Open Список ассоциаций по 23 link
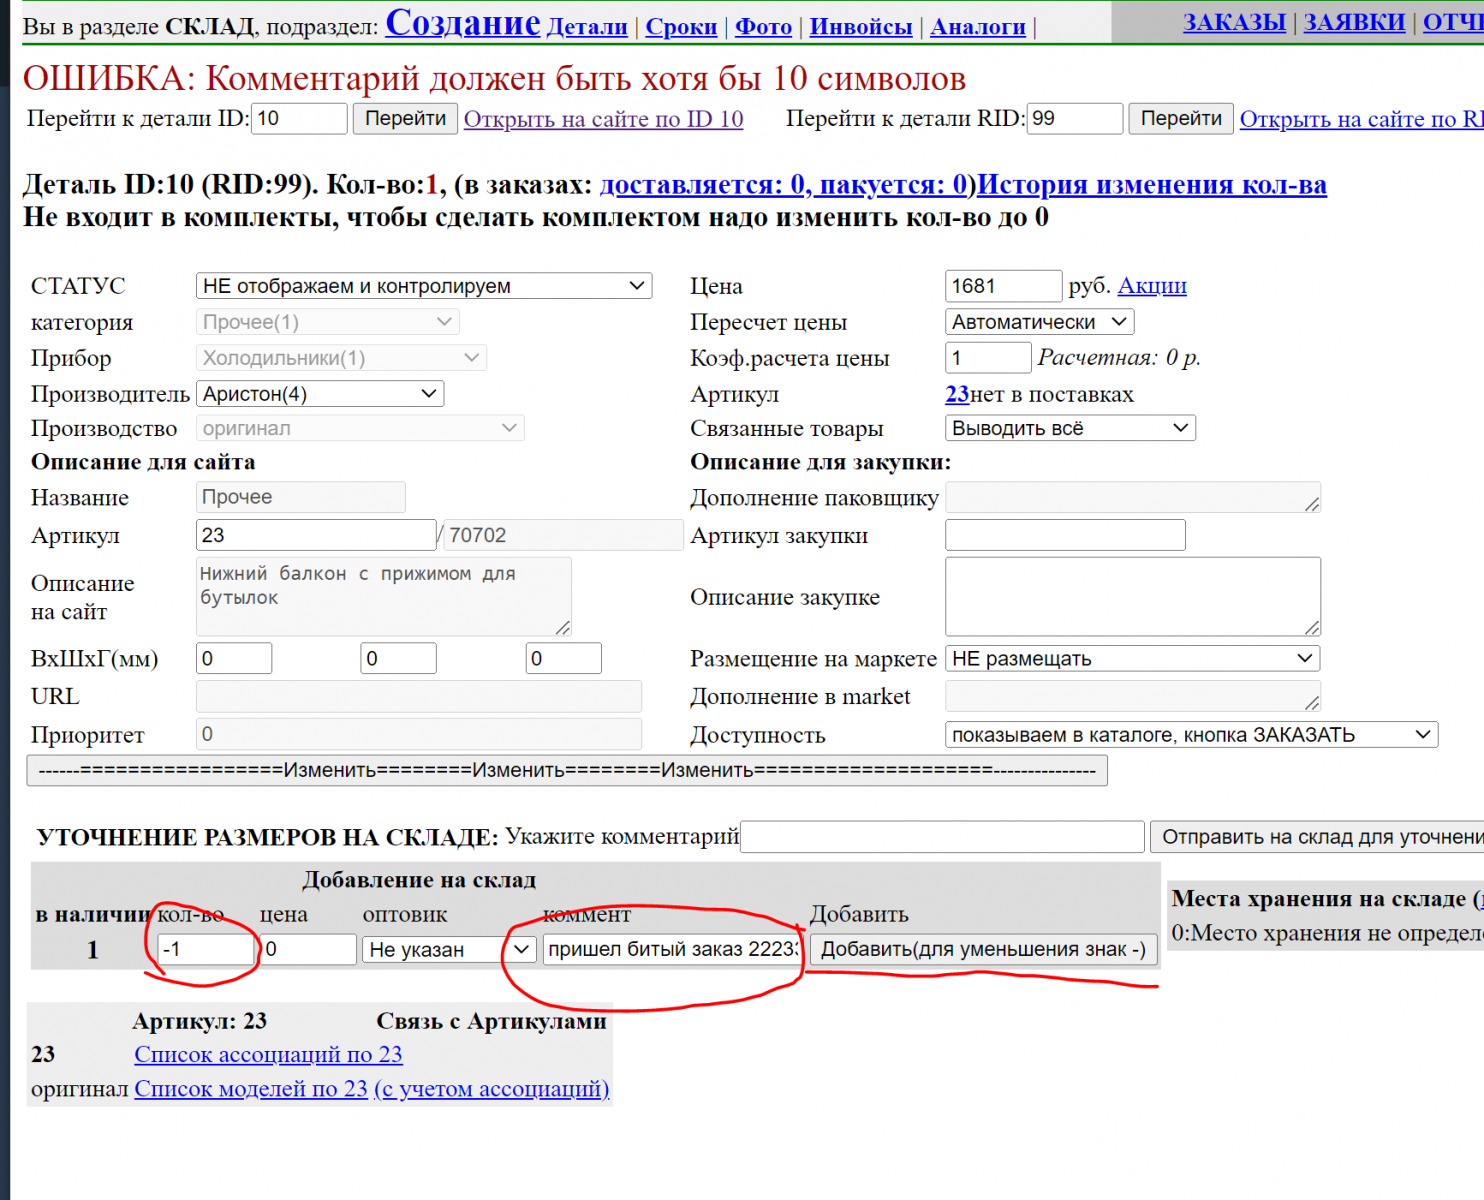This screenshot has height=1200, width=1484. click(x=268, y=1054)
